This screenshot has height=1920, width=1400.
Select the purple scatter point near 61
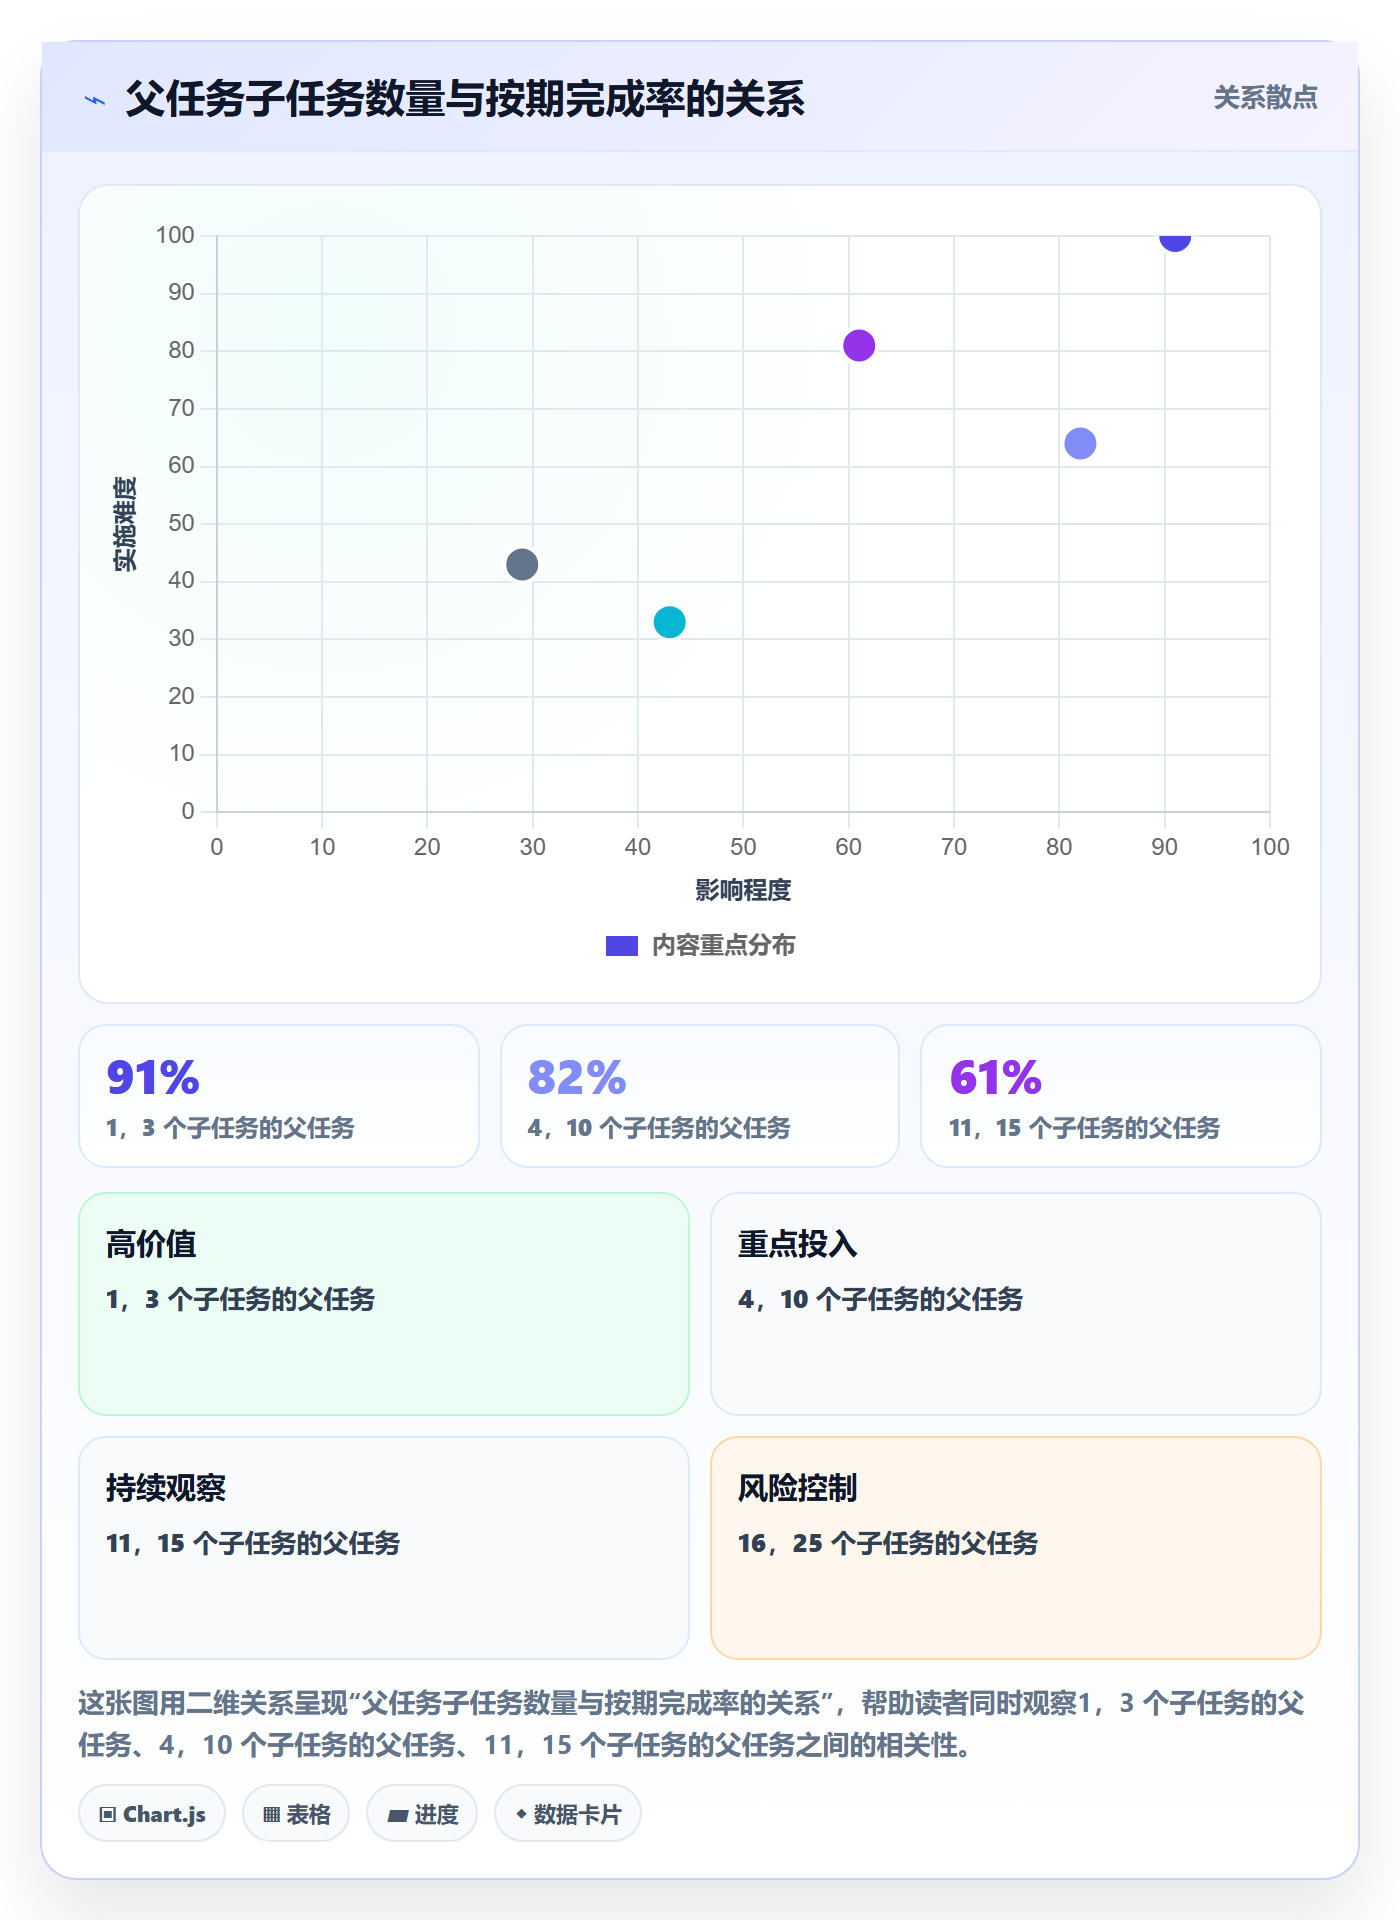pyautogui.click(x=859, y=346)
